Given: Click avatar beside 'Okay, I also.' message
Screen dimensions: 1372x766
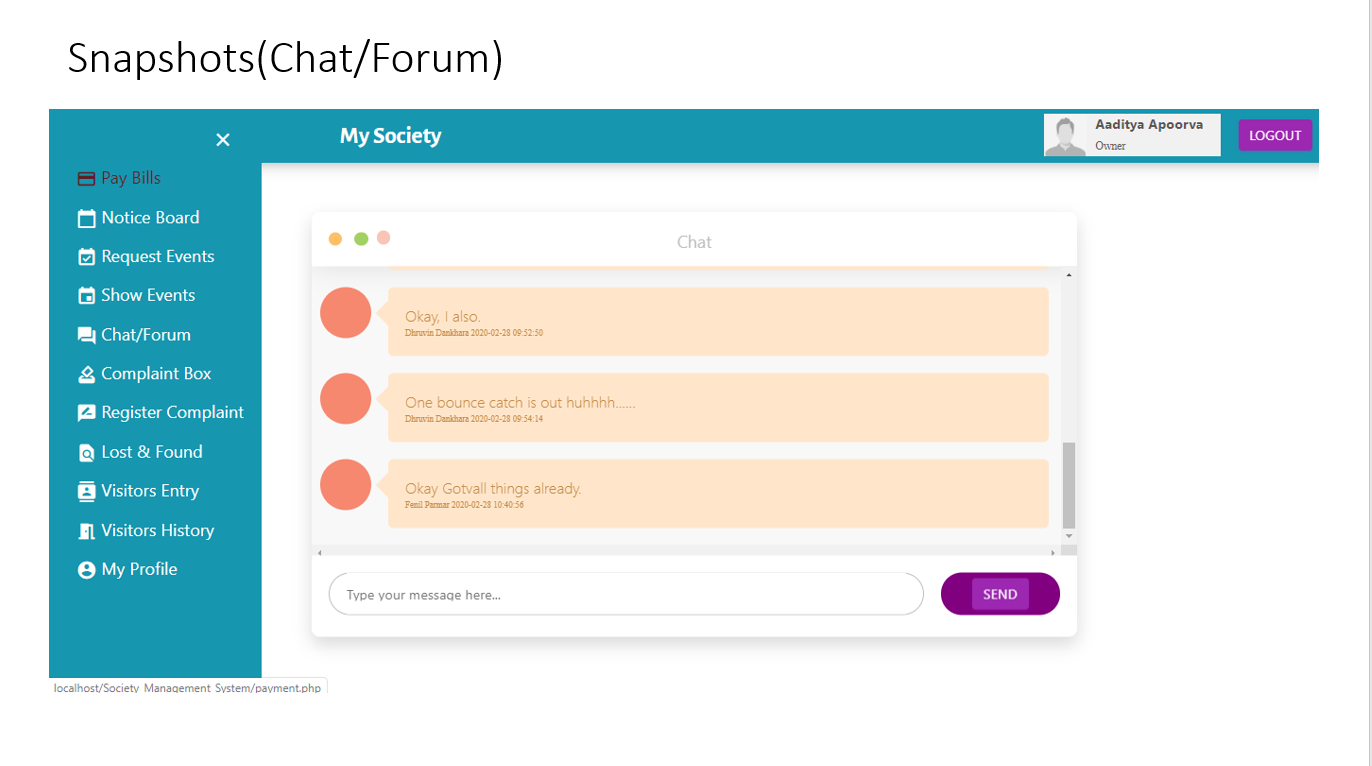Looking at the screenshot, I should pos(346,312).
